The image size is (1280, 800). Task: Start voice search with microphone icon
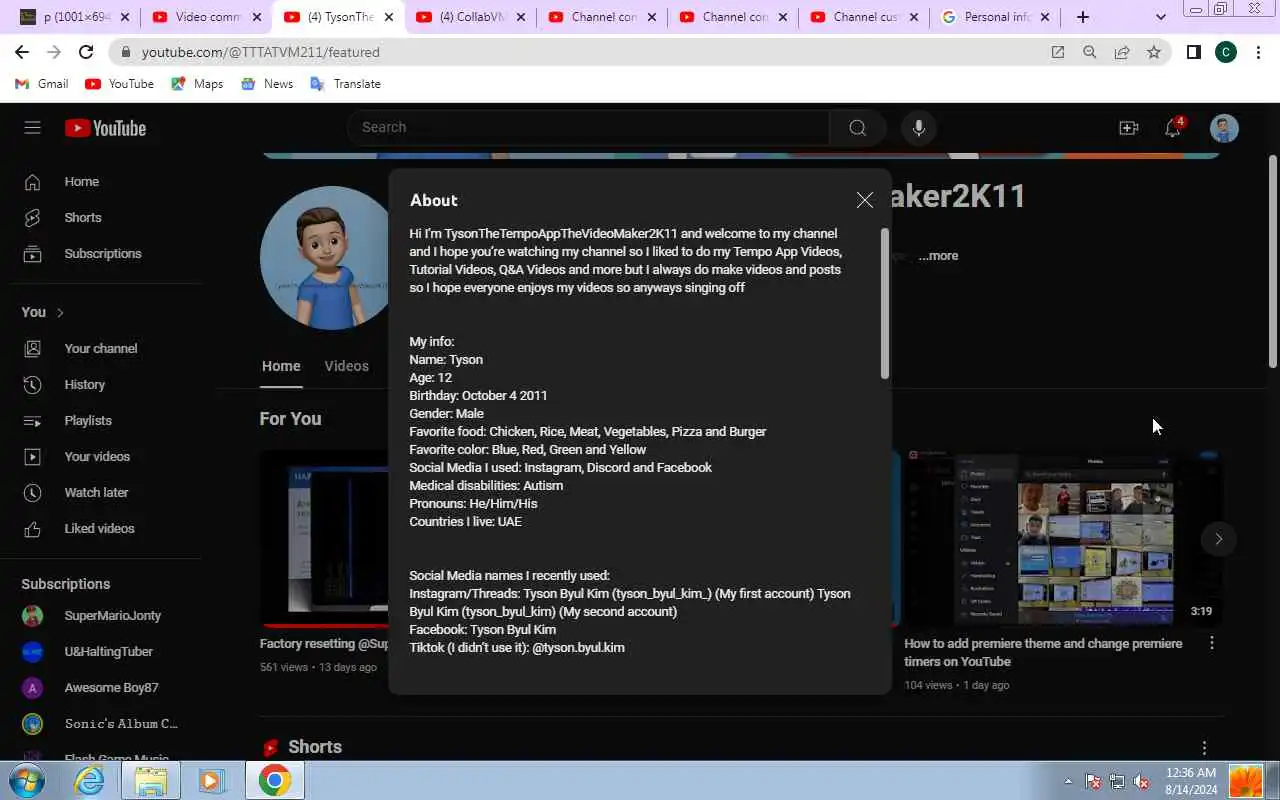918,127
